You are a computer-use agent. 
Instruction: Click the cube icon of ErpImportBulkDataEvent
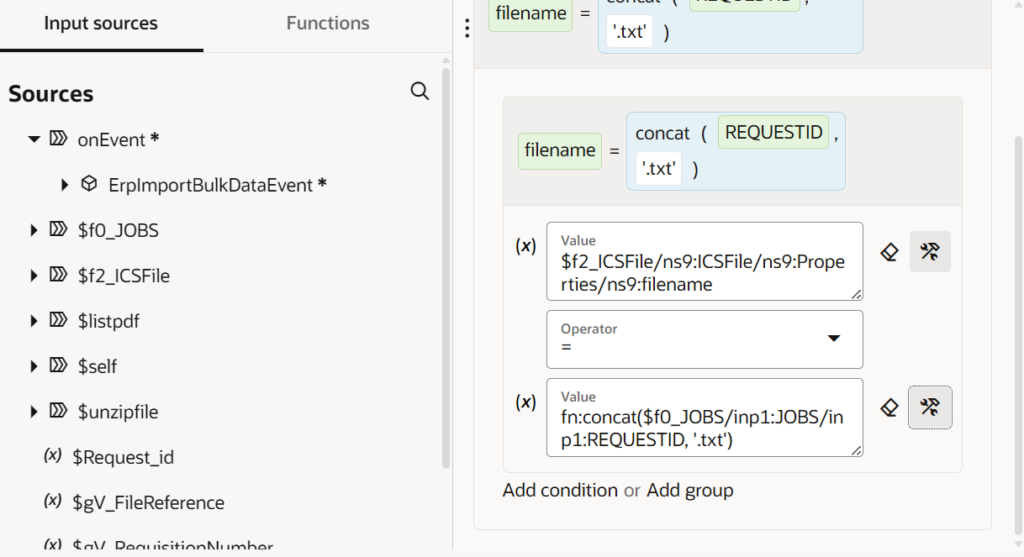(89, 184)
